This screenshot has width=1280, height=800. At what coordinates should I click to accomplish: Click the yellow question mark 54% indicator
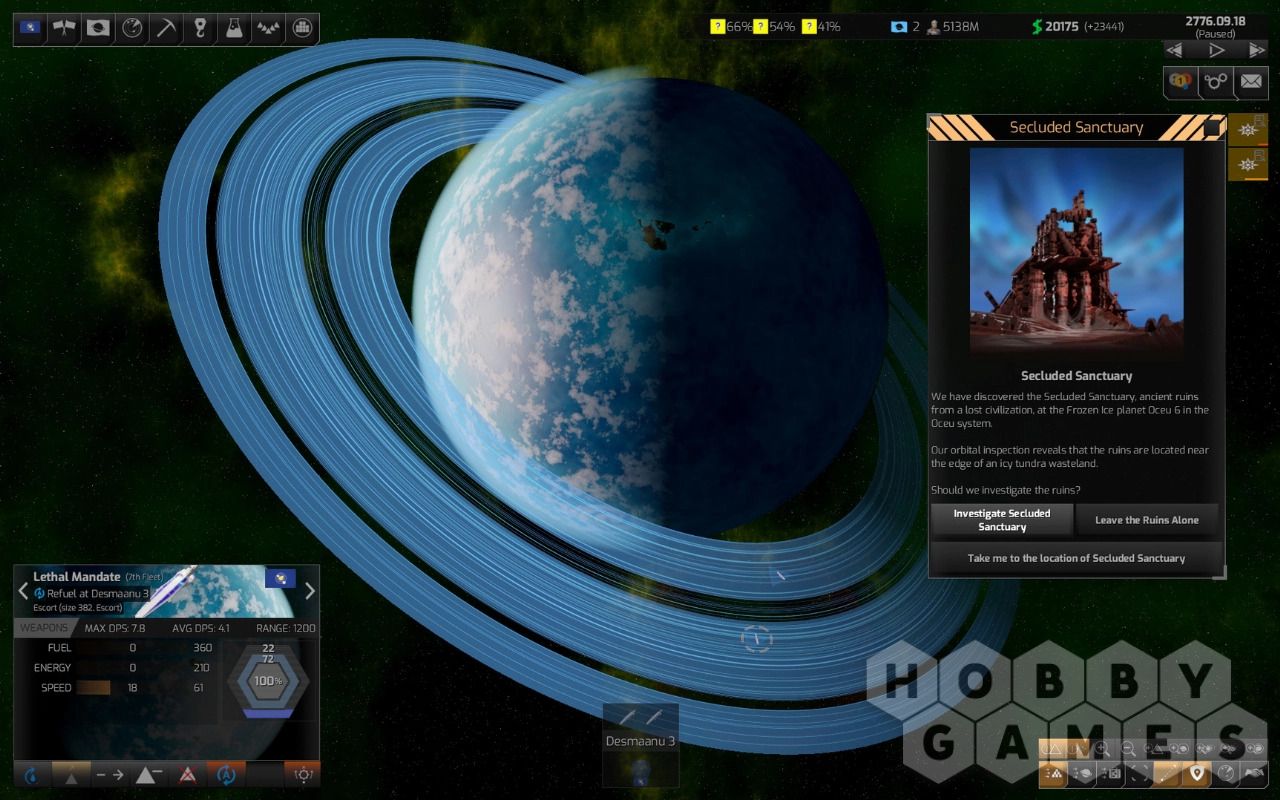coord(776,27)
